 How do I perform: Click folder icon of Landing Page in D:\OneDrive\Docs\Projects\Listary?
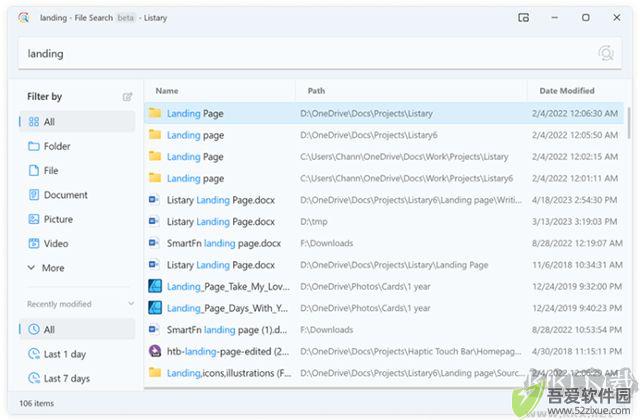coord(155,113)
